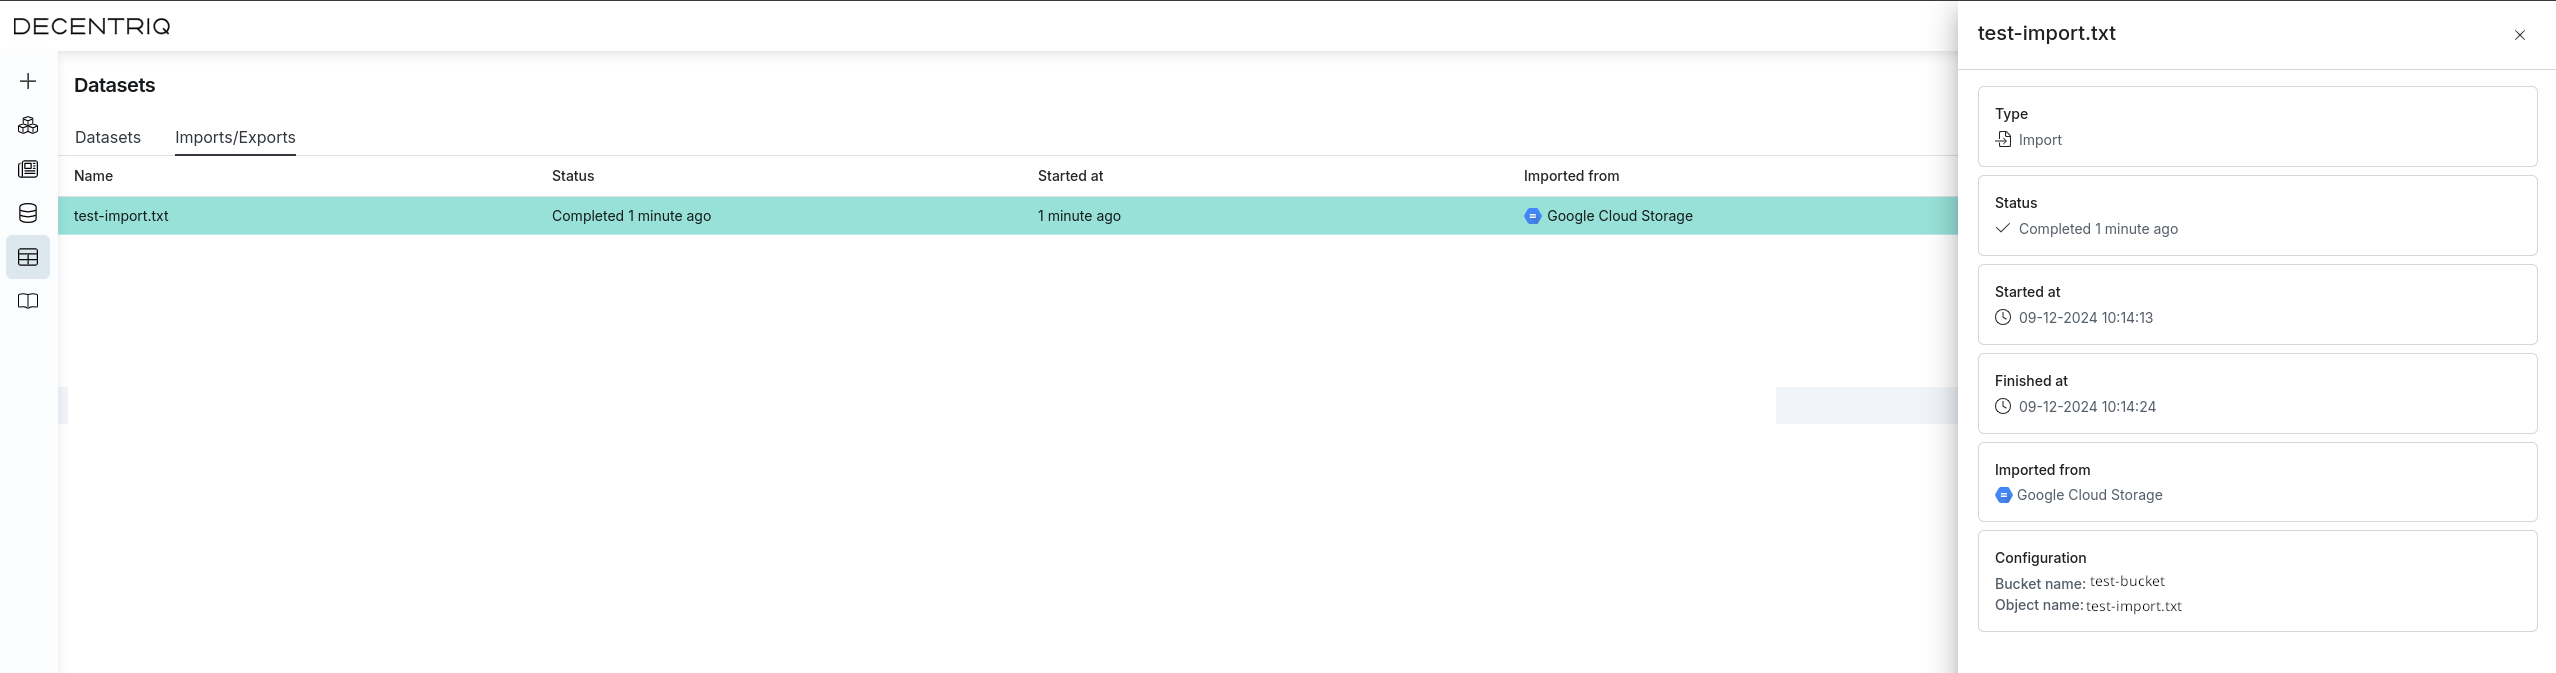Click the Decentriq logo
This screenshot has height=673, width=2556.
tap(92, 26)
